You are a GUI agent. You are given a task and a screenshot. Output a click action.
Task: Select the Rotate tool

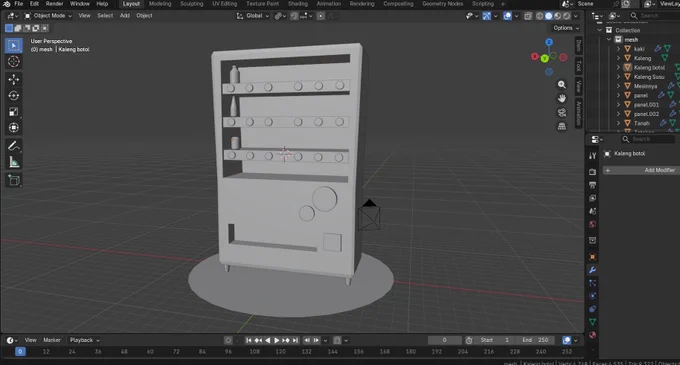(x=13, y=95)
